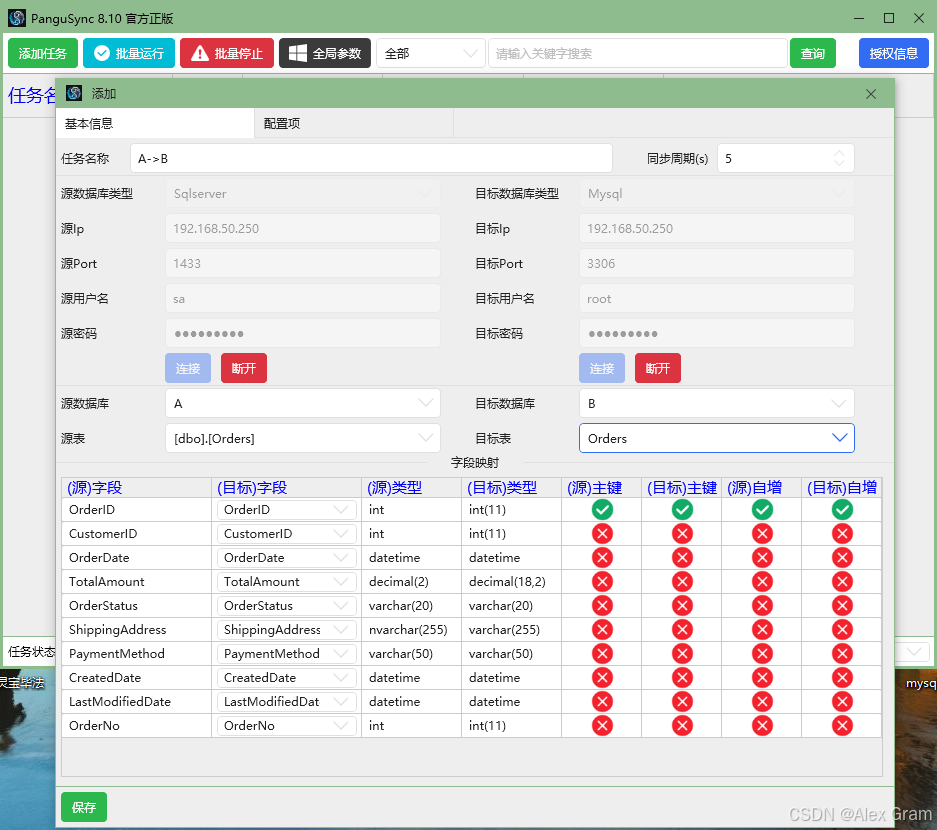This screenshot has height=830, width=937.
Task: Toggle source auto-increment for OrderID
Action: 762,510
